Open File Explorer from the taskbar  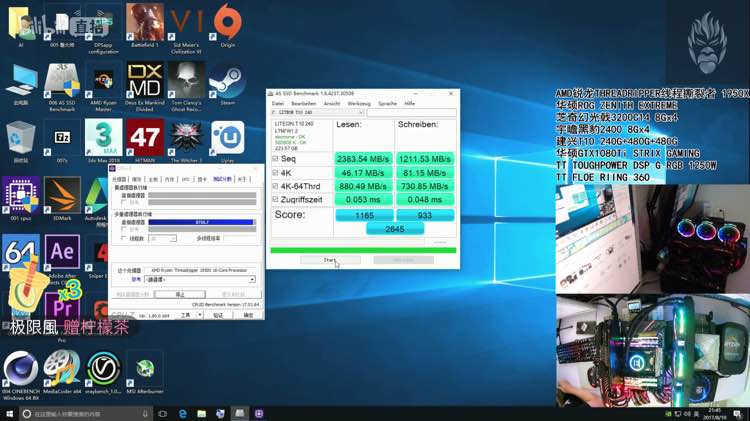pos(201,414)
